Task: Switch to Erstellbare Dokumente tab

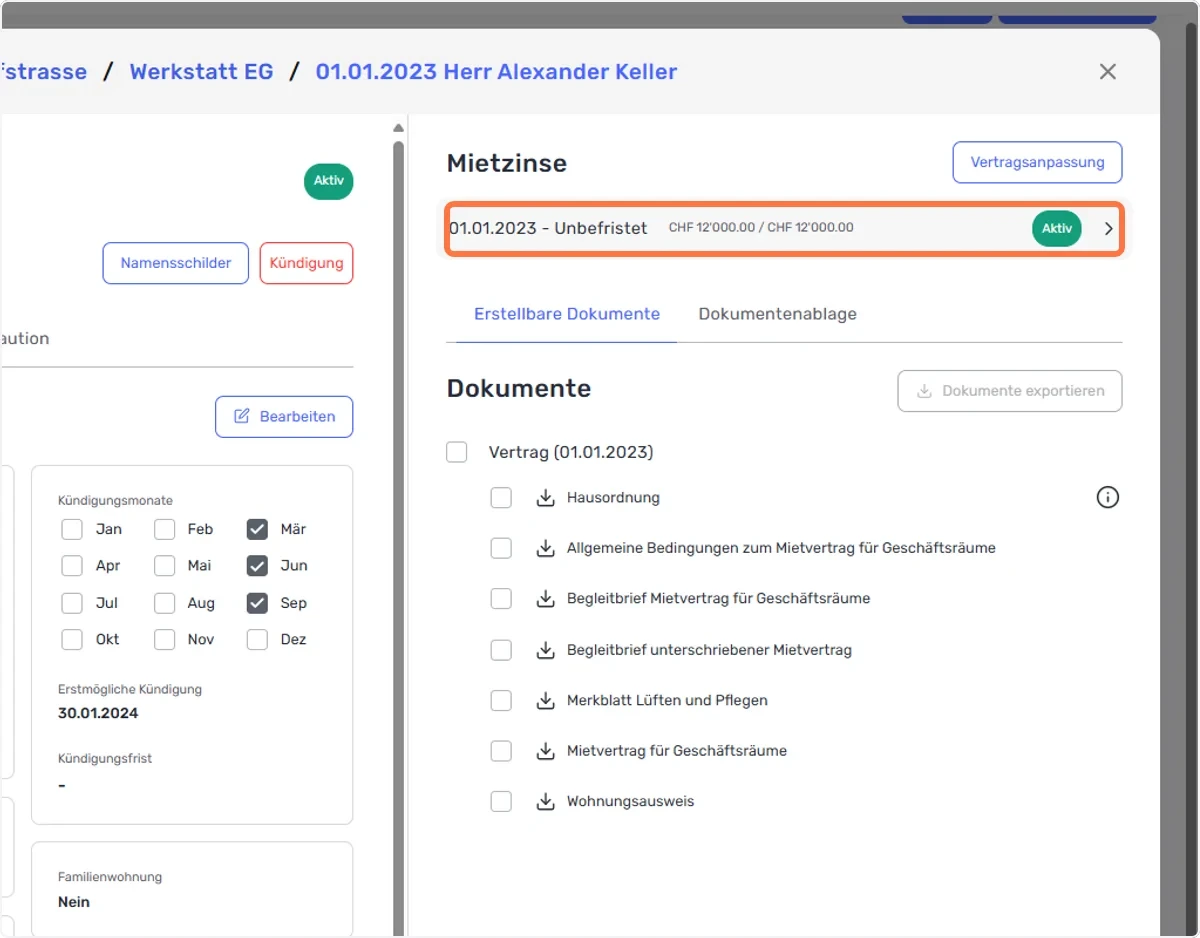Action: click(x=567, y=314)
